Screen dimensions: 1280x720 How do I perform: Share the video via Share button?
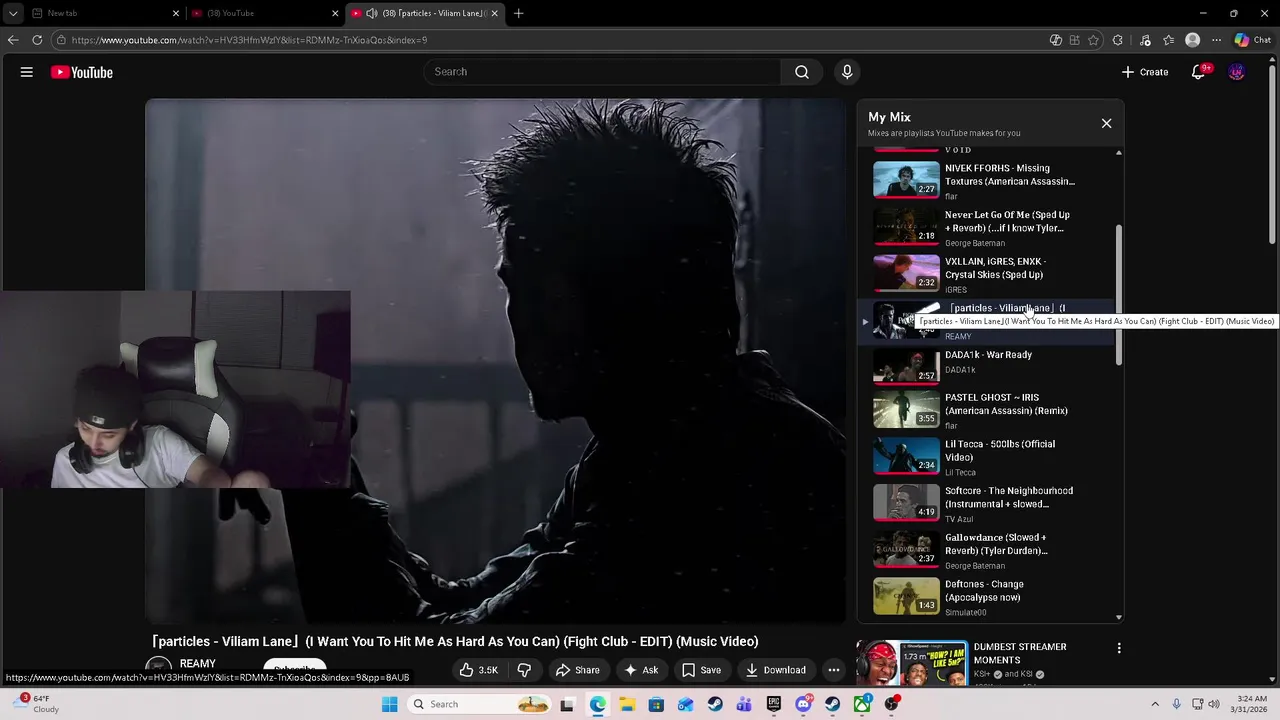pos(577,670)
